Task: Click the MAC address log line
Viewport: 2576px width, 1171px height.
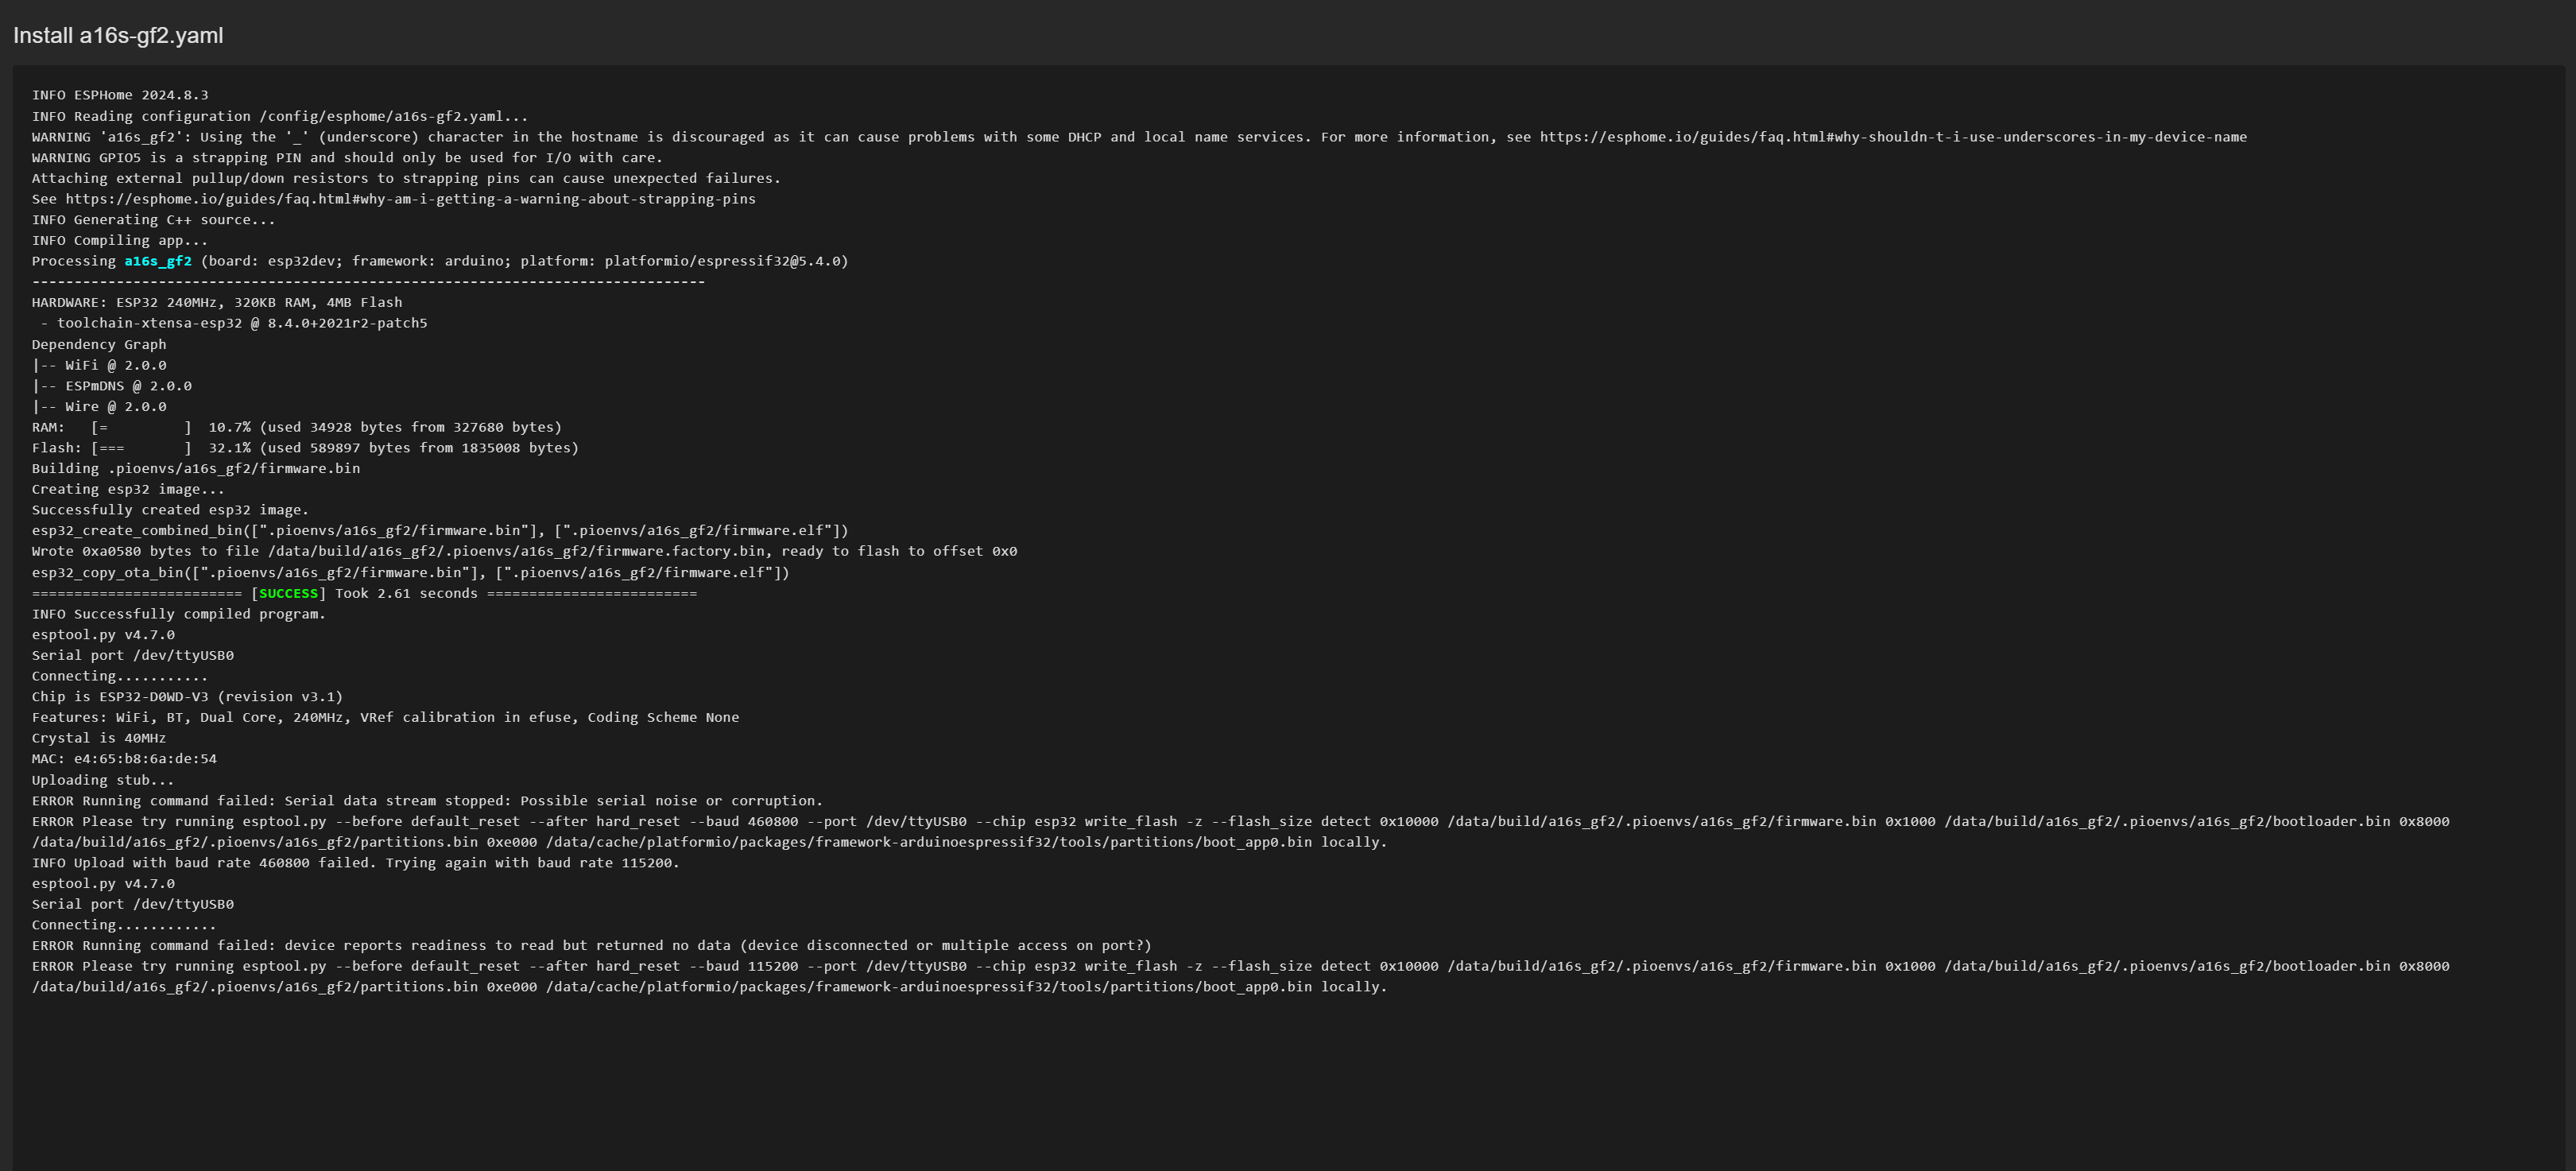Action: [x=124, y=759]
